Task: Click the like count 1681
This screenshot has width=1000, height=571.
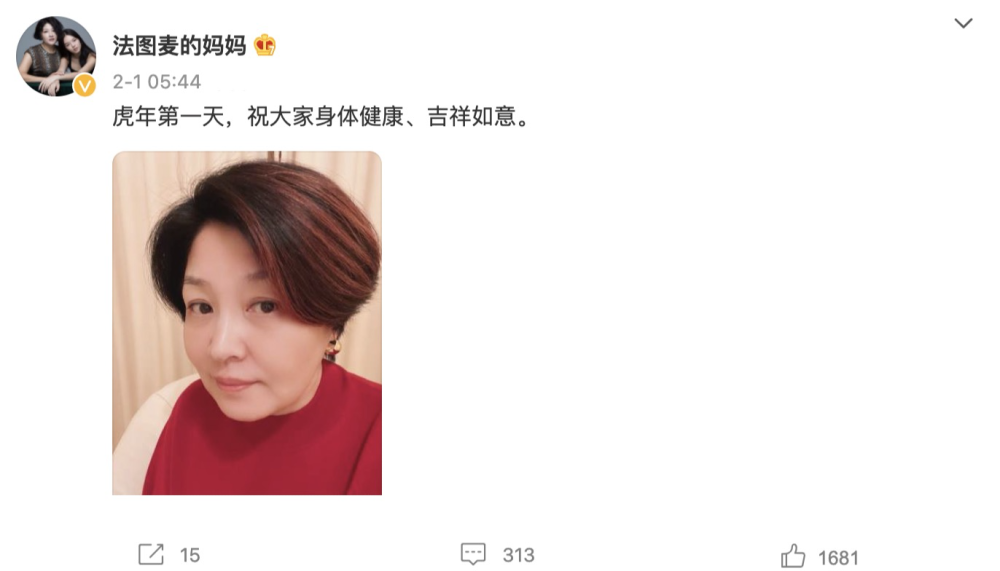Action: click(x=838, y=558)
